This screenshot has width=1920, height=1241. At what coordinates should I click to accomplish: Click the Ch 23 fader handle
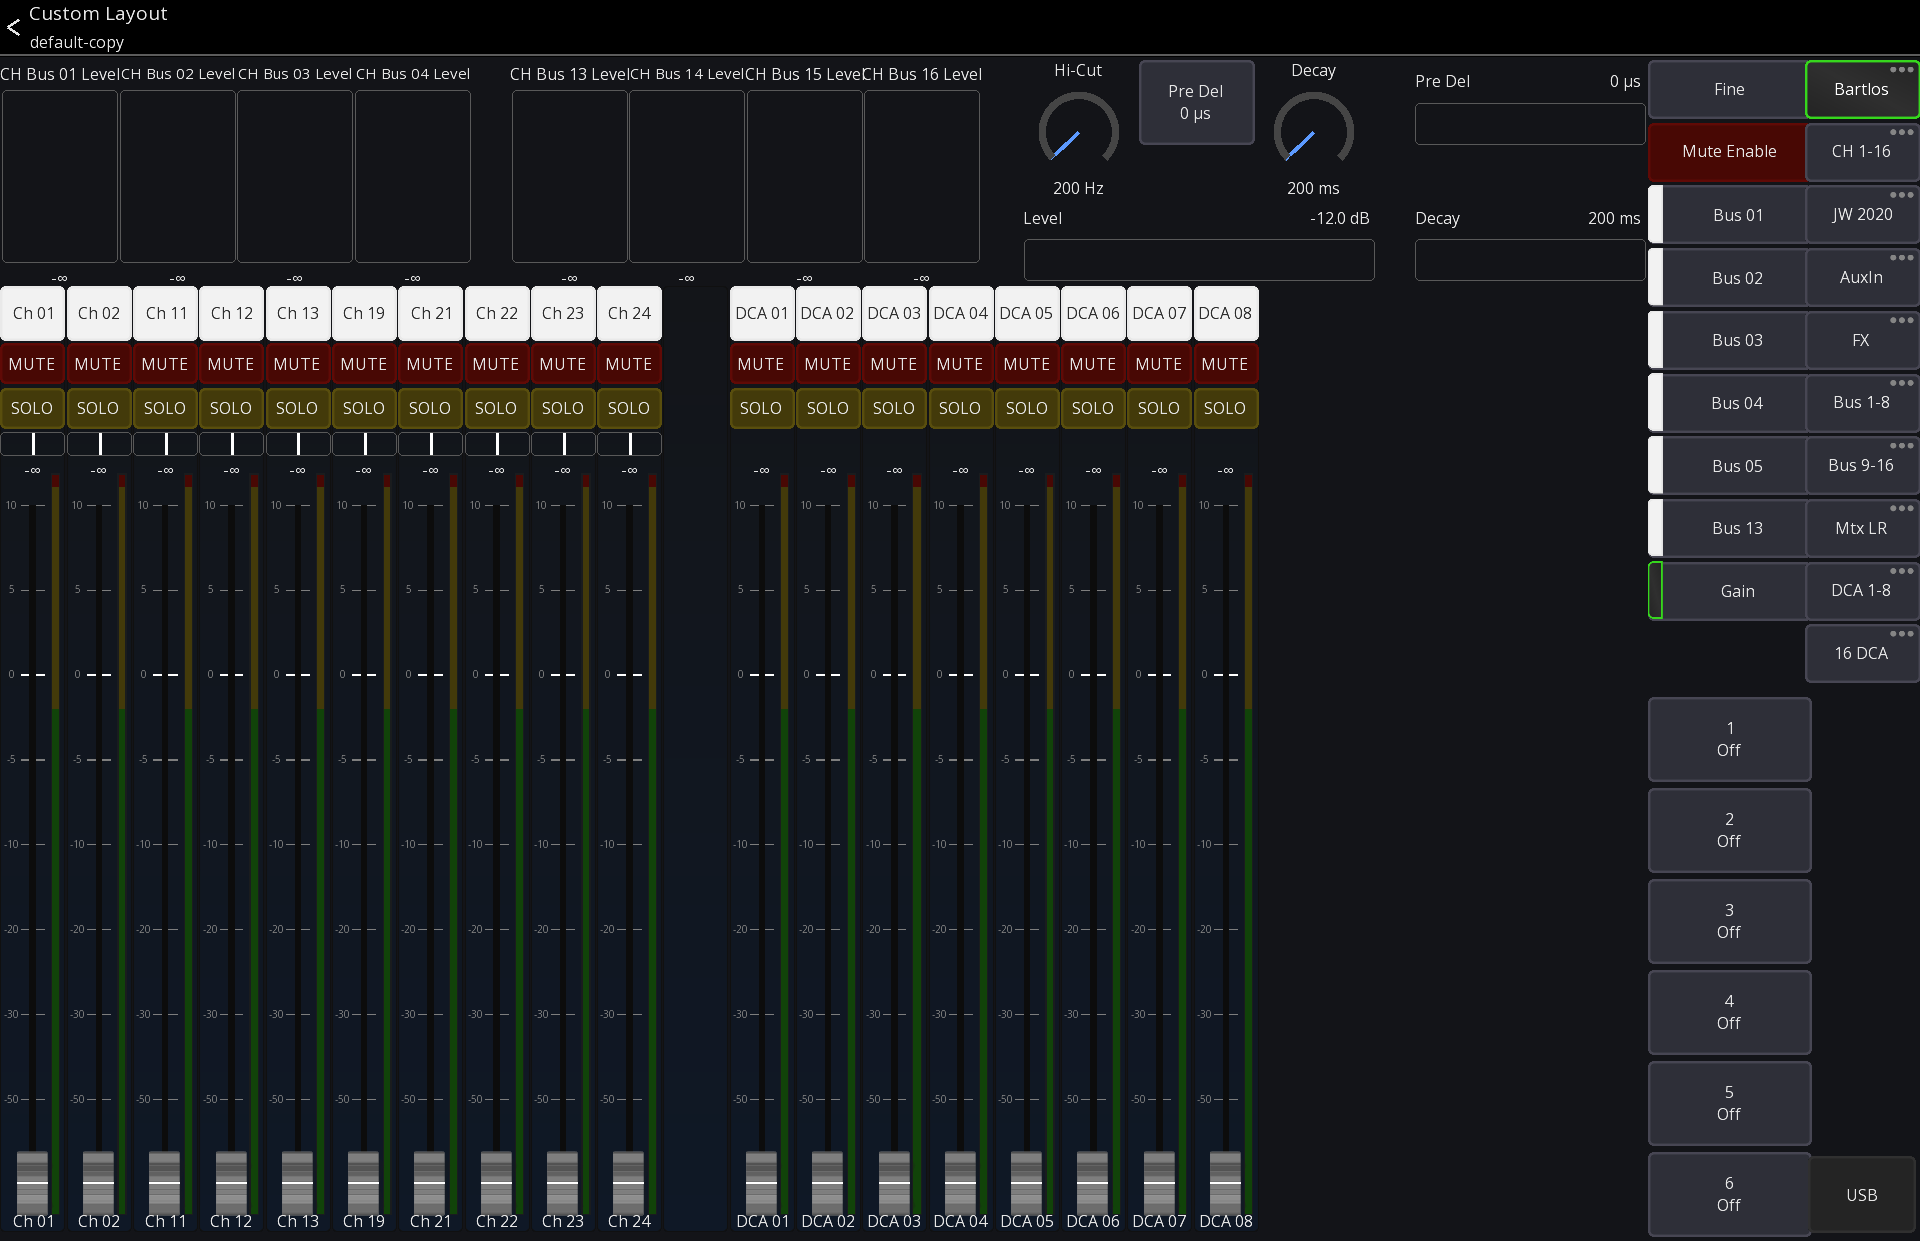(562, 1181)
